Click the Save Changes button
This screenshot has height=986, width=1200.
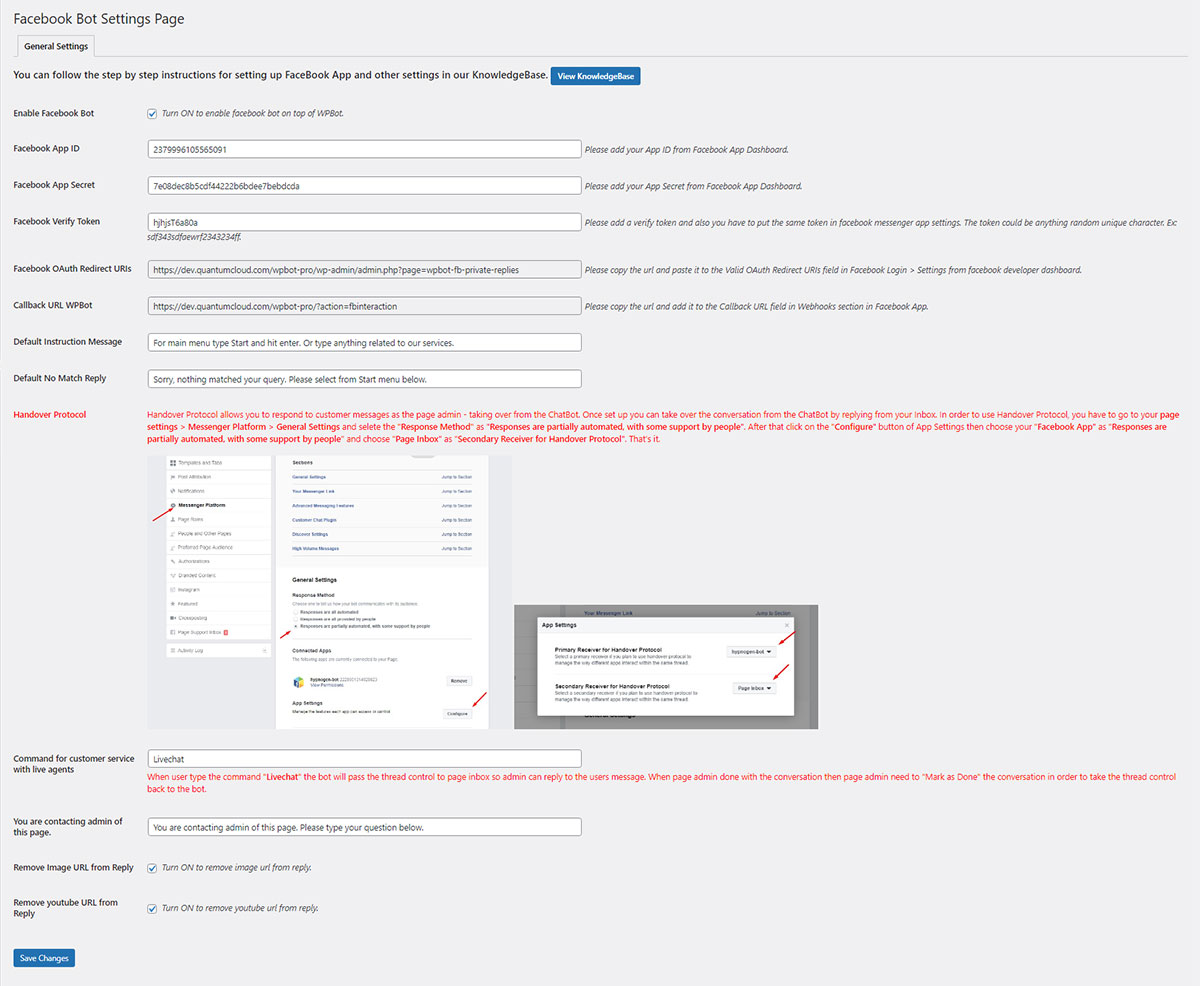[44, 958]
